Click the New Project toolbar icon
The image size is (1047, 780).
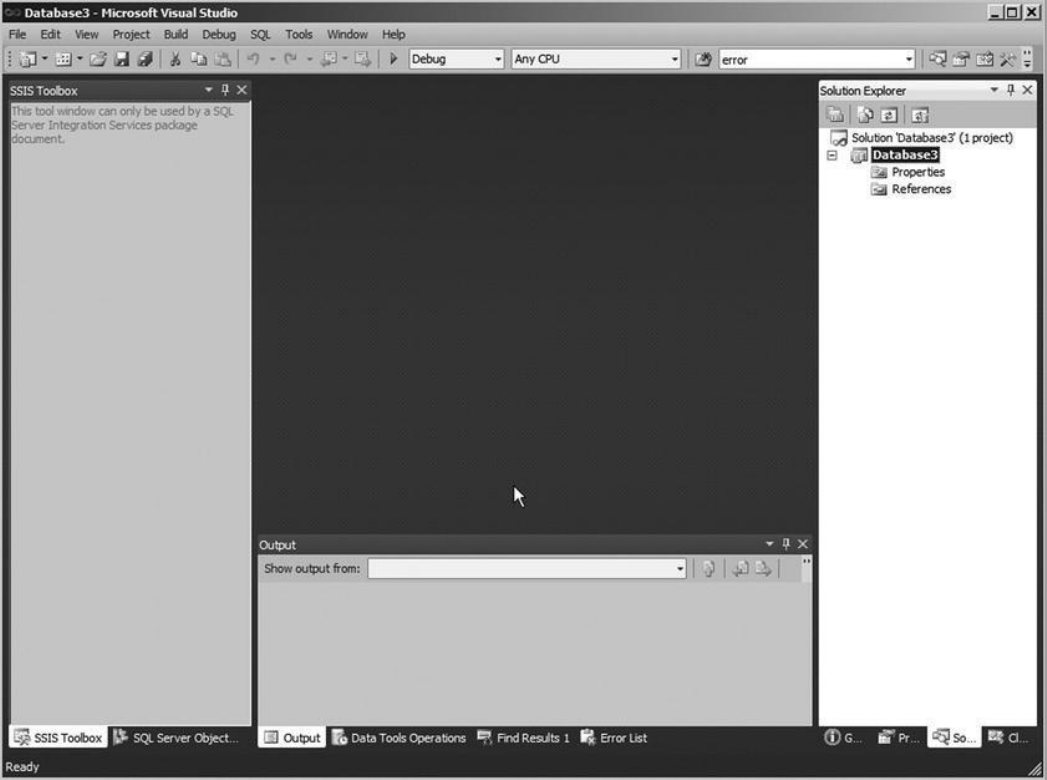pyautogui.click(x=28, y=59)
